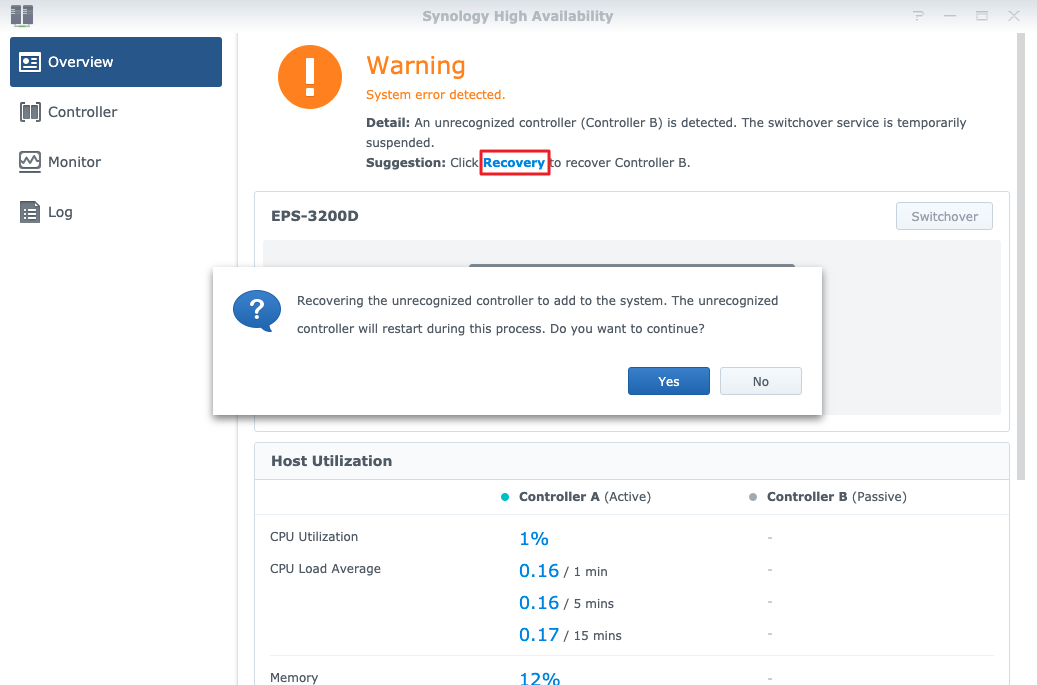Click the 1% CPU utilization value
The image size is (1037, 685).
coord(534,539)
